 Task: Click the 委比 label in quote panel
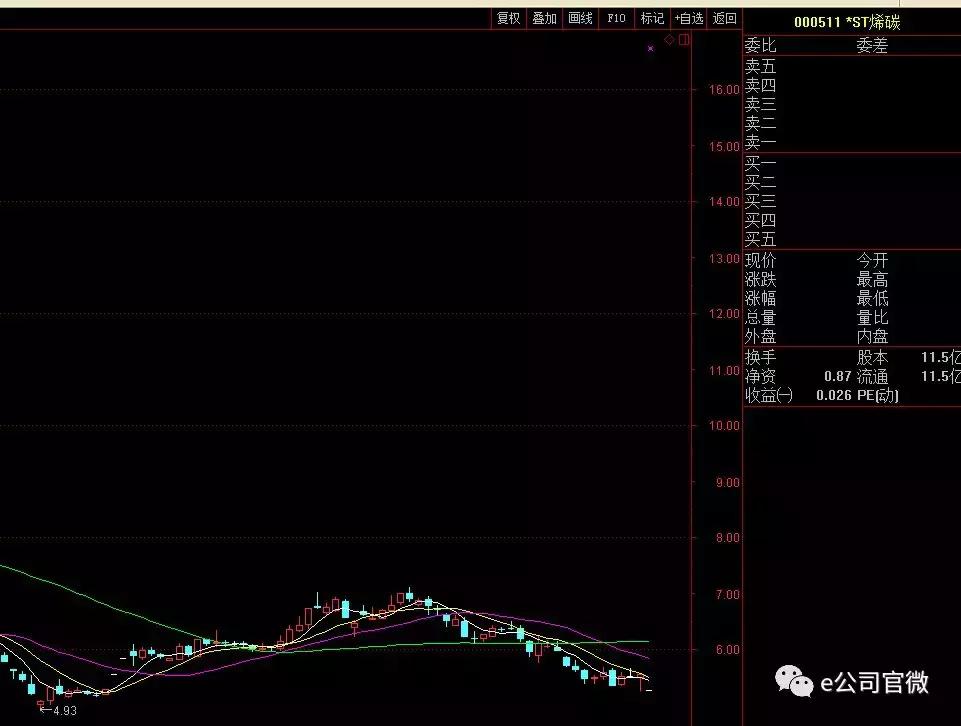coord(760,46)
